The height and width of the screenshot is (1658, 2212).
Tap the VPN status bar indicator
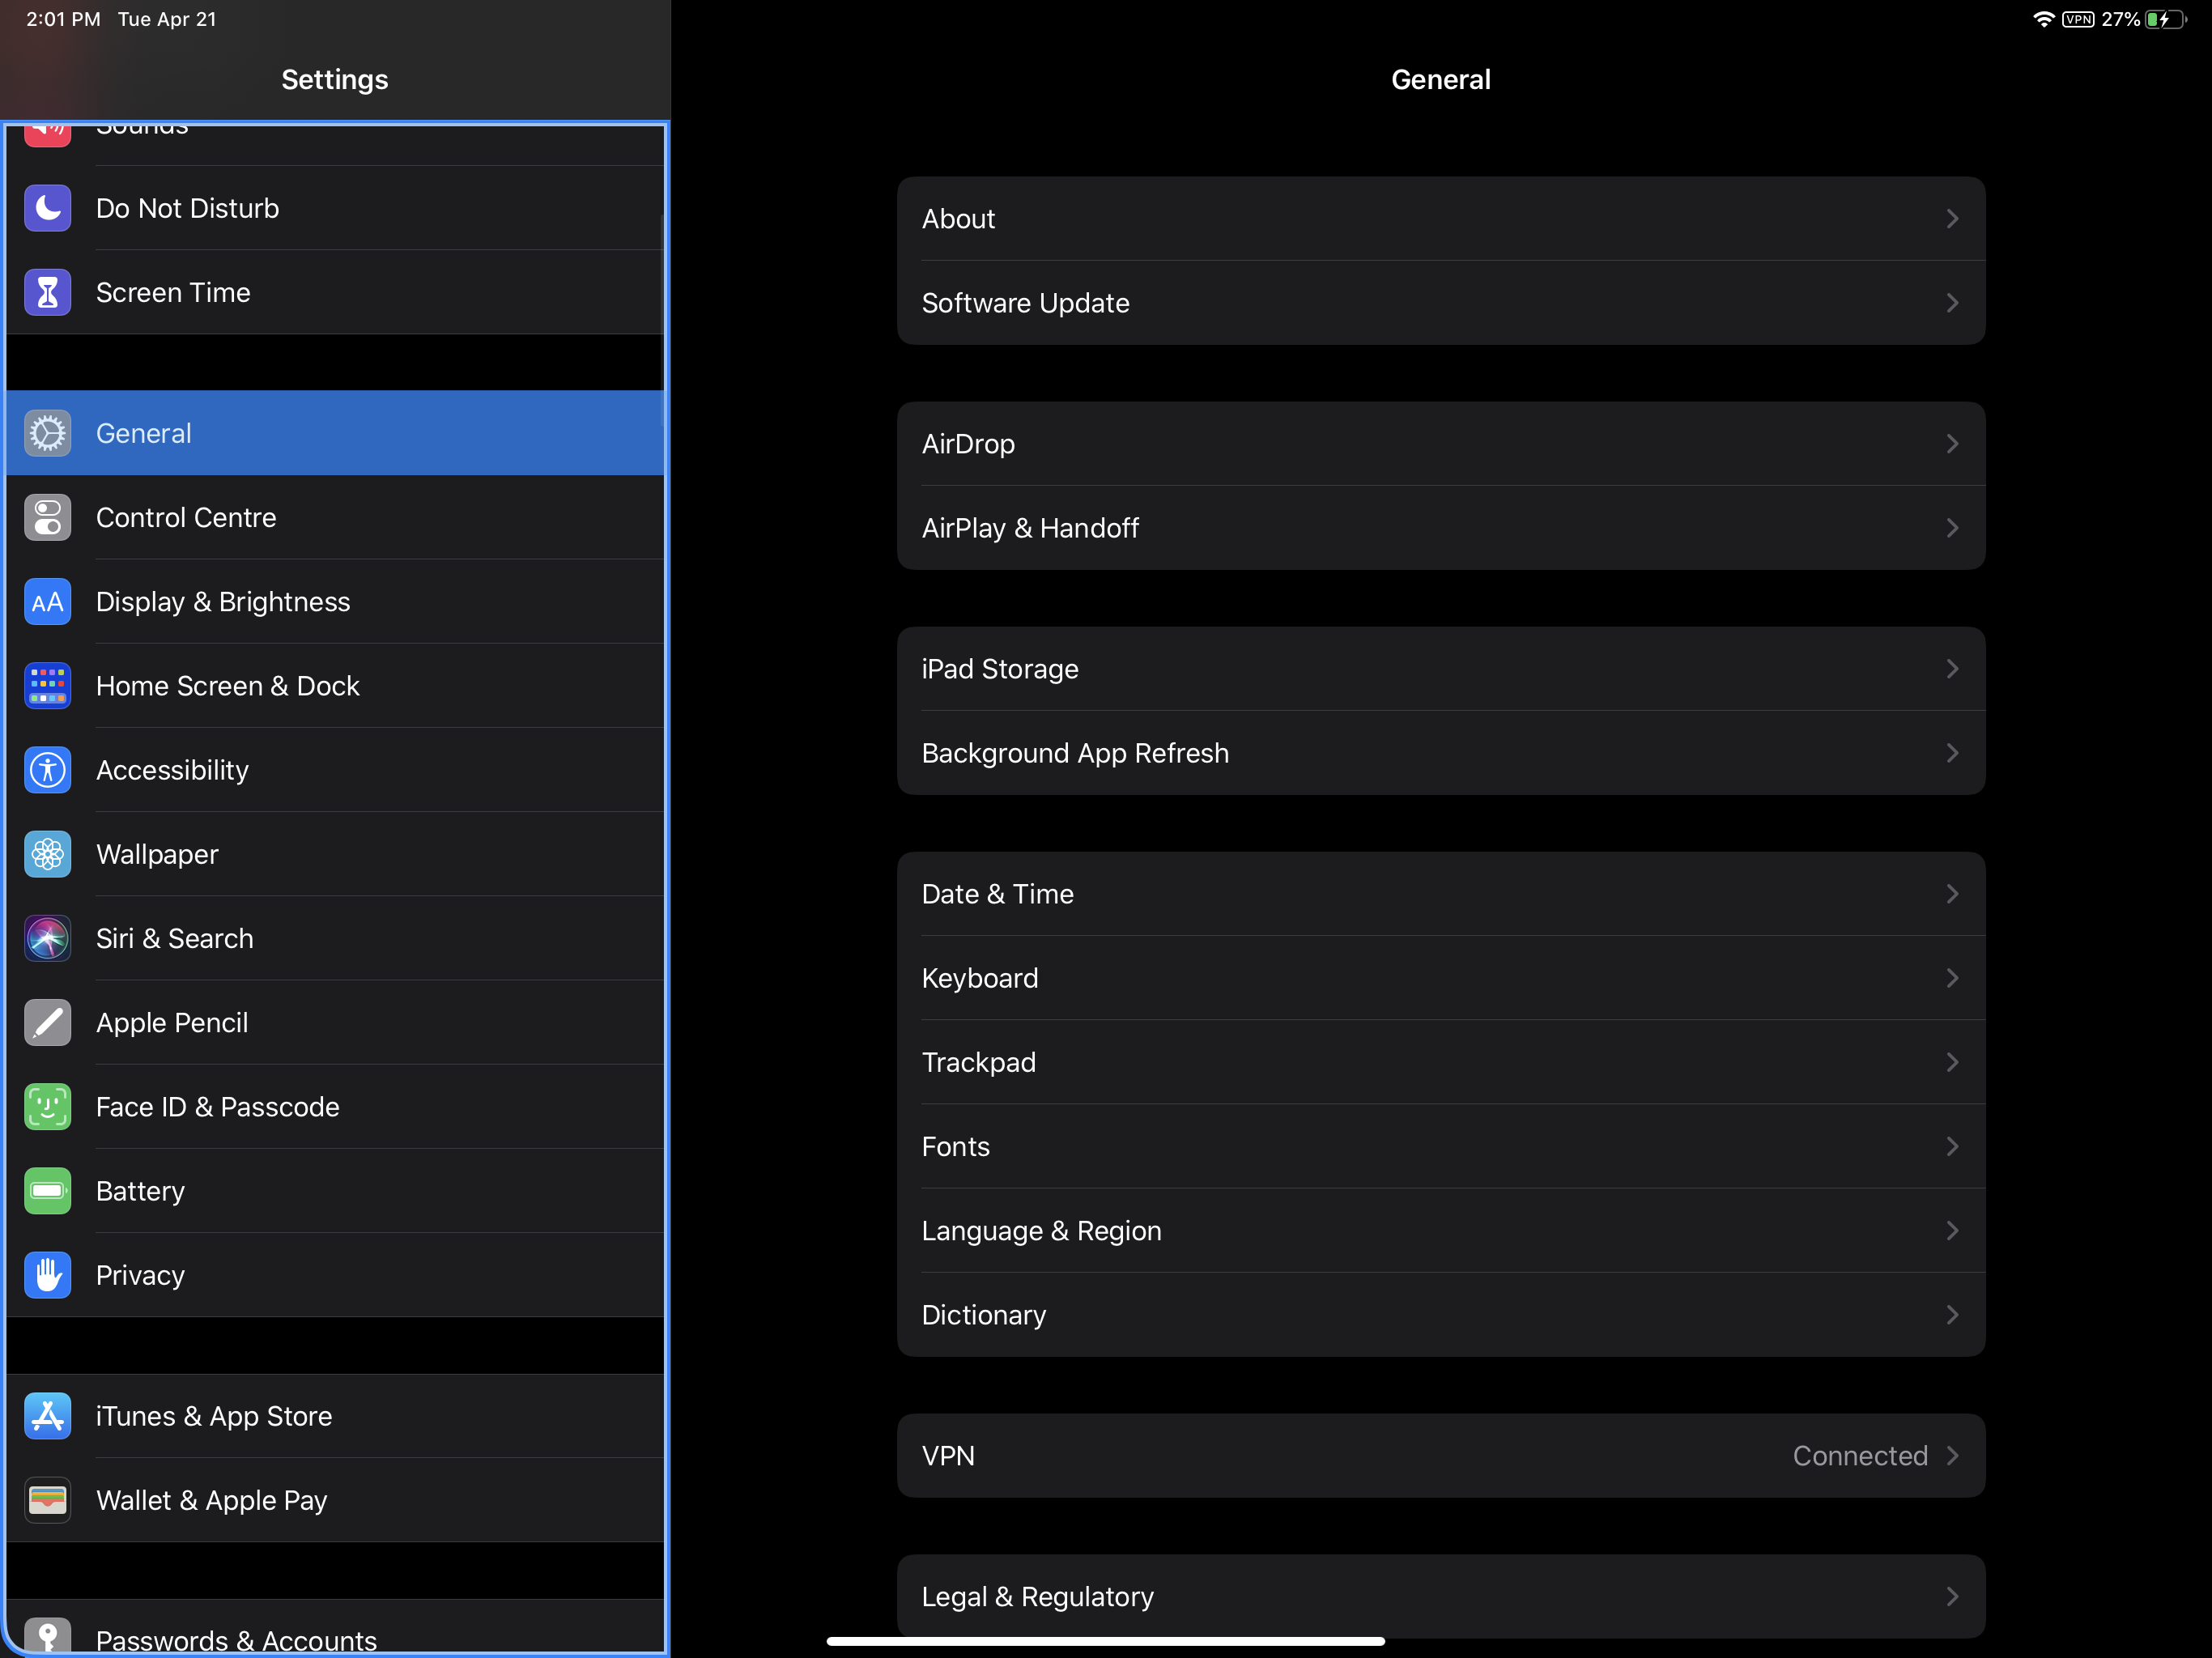click(2078, 19)
